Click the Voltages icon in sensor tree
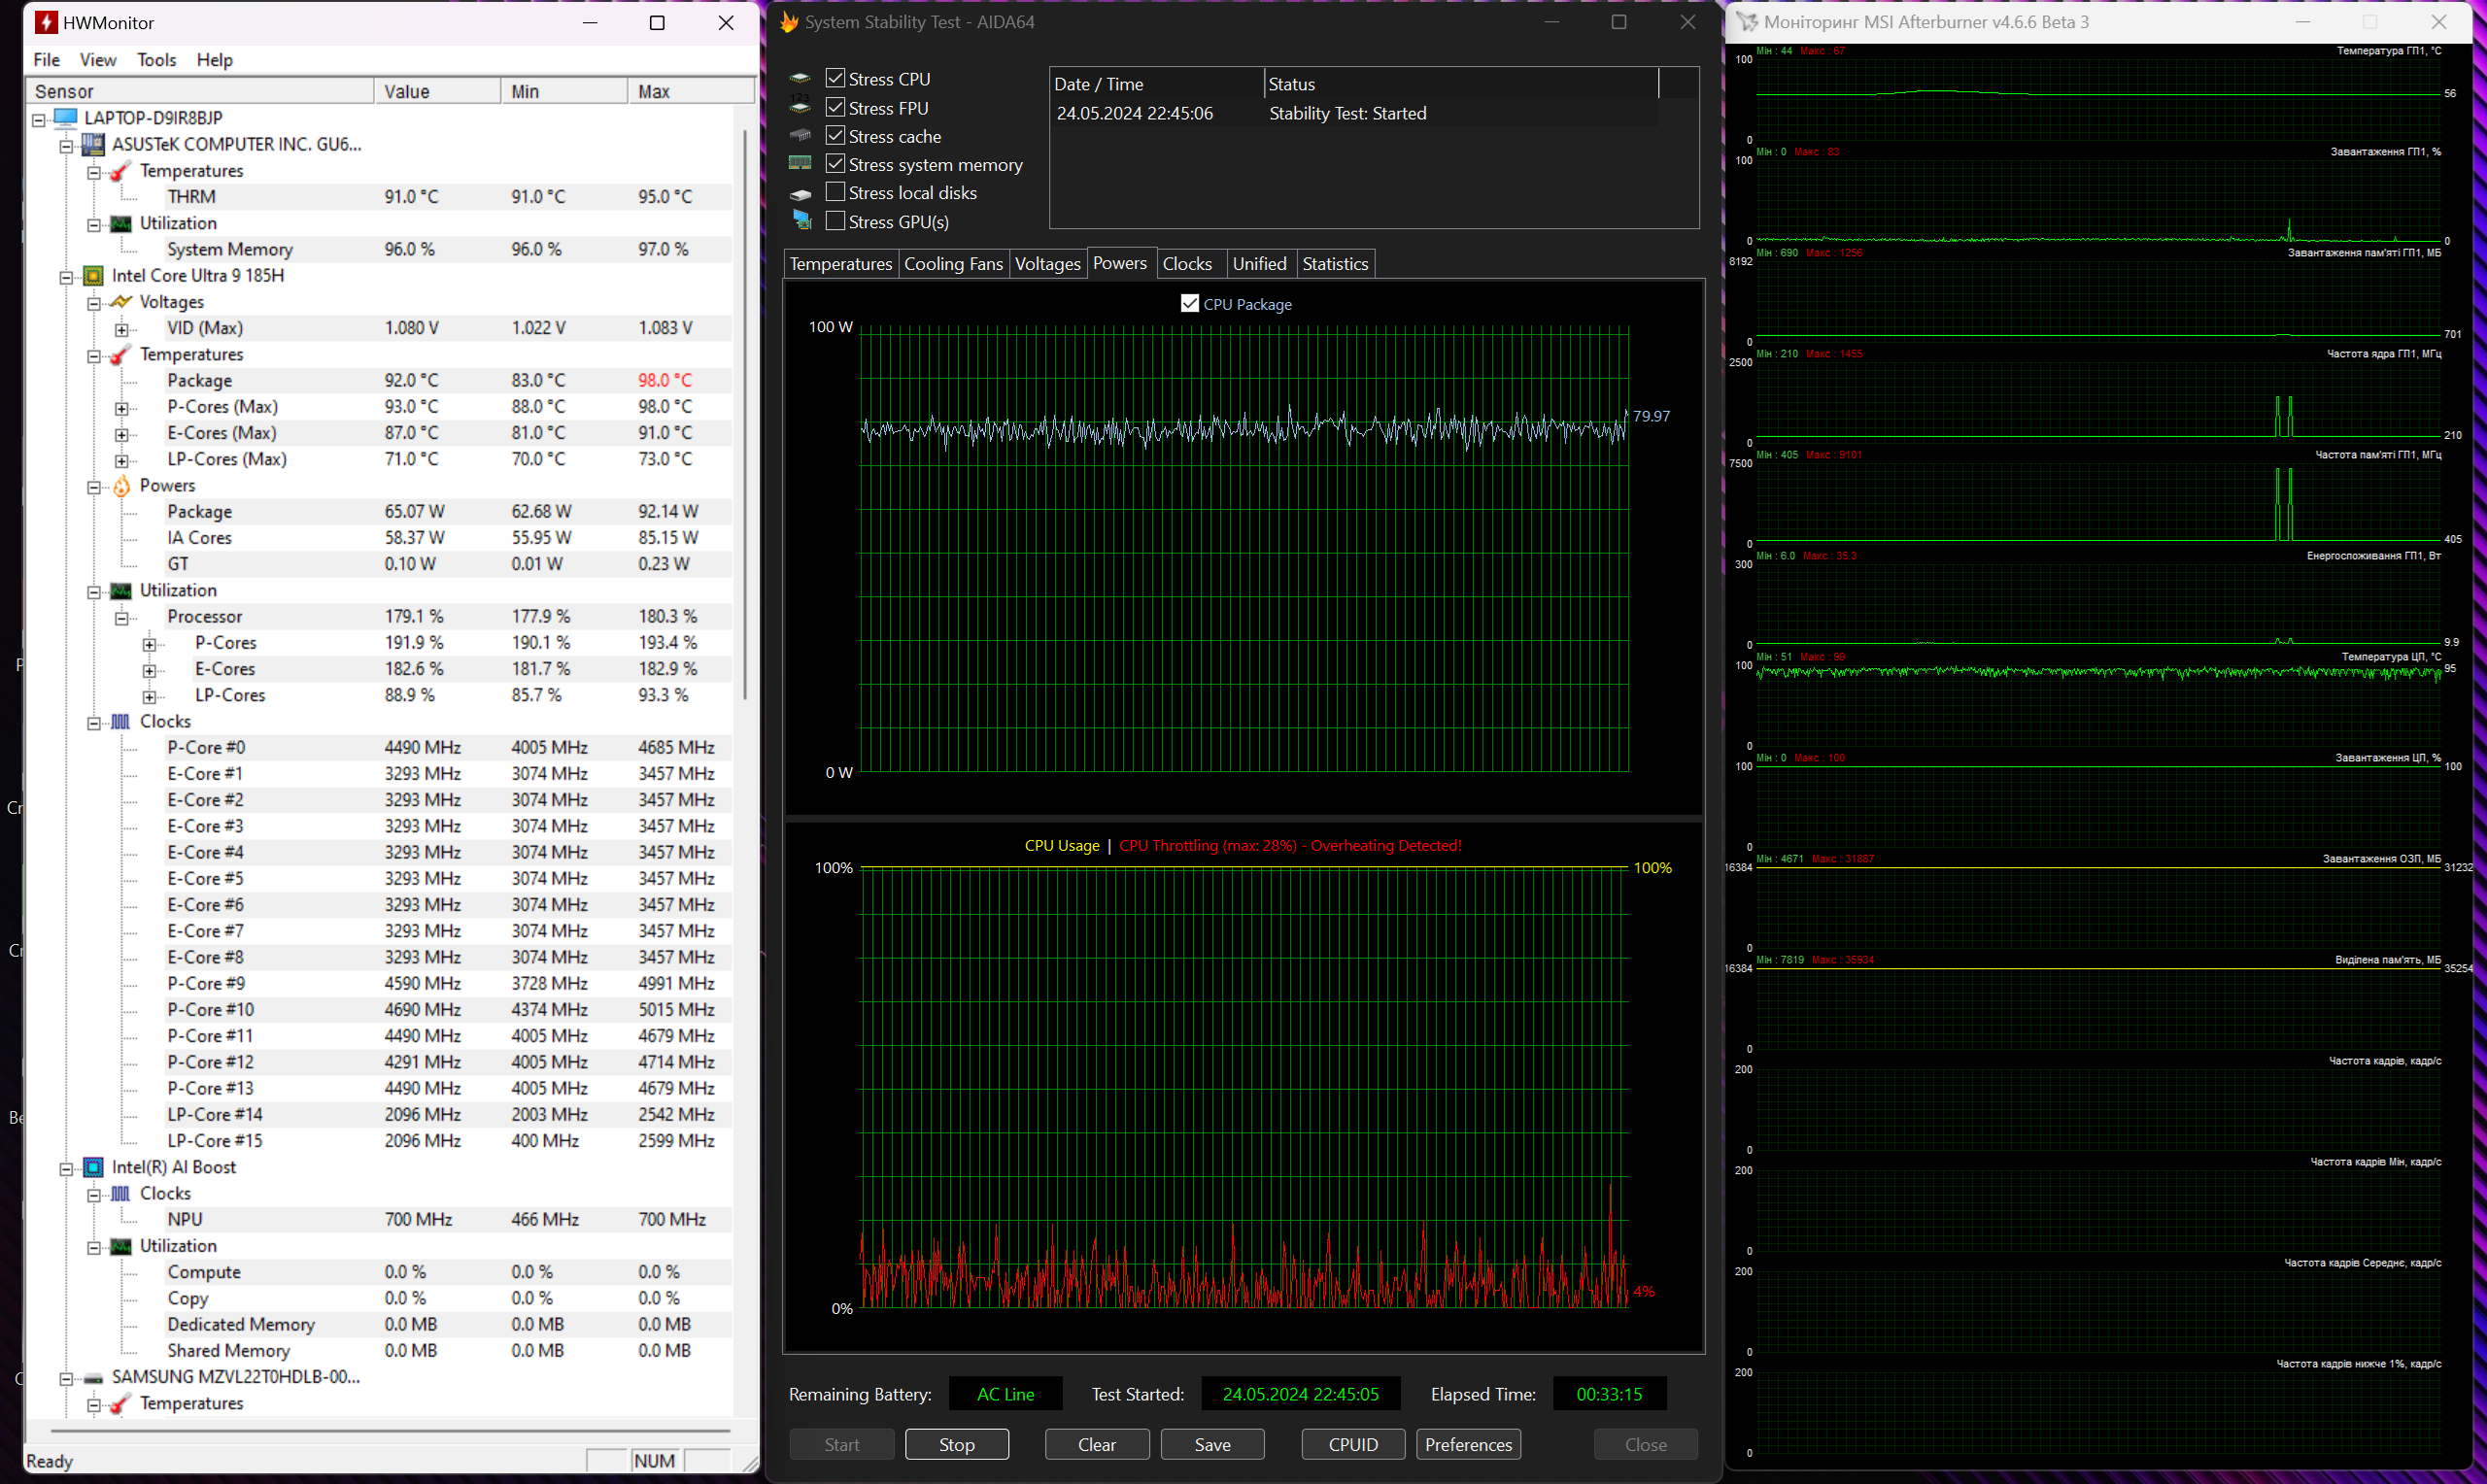Viewport: 2487px width, 1484px height. coord(121,302)
